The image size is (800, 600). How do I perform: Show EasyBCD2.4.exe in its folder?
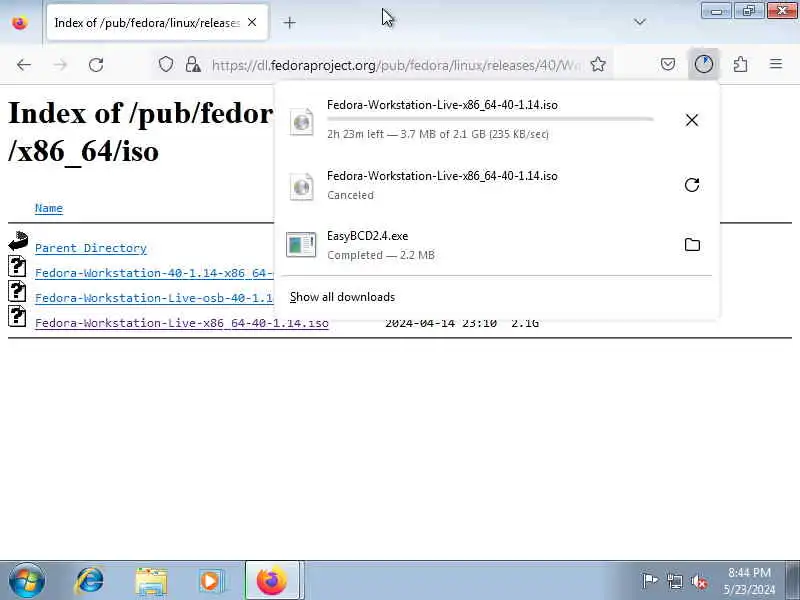[692, 244]
